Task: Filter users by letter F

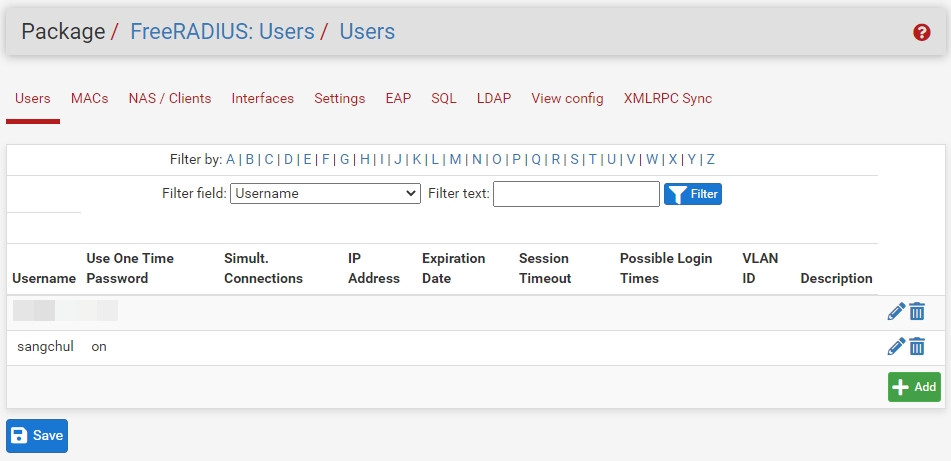Action: [x=326, y=160]
